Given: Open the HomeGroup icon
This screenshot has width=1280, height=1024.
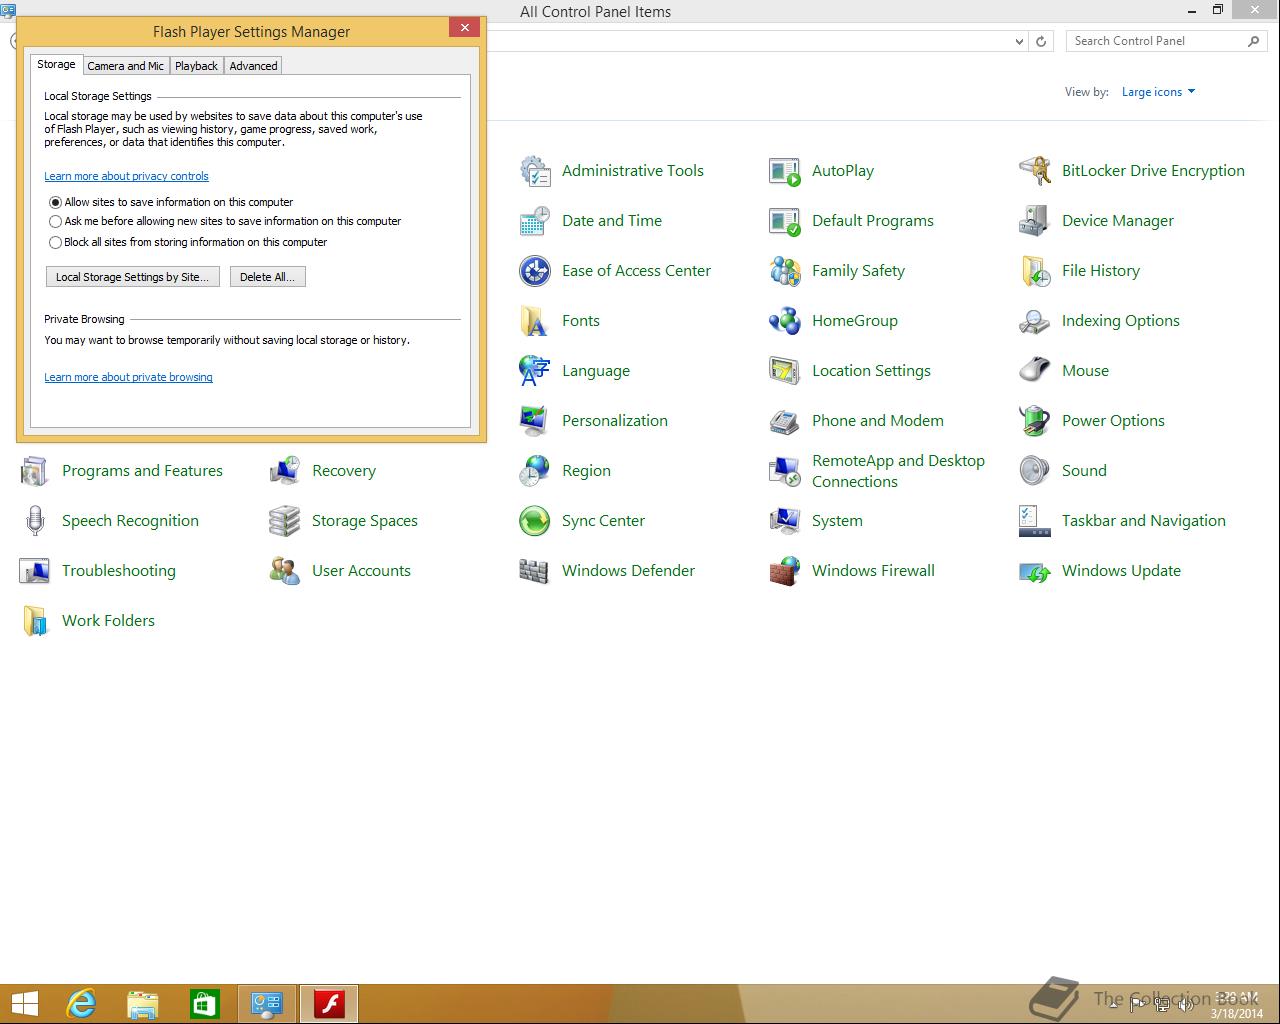Looking at the screenshot, I should point(785,321).
